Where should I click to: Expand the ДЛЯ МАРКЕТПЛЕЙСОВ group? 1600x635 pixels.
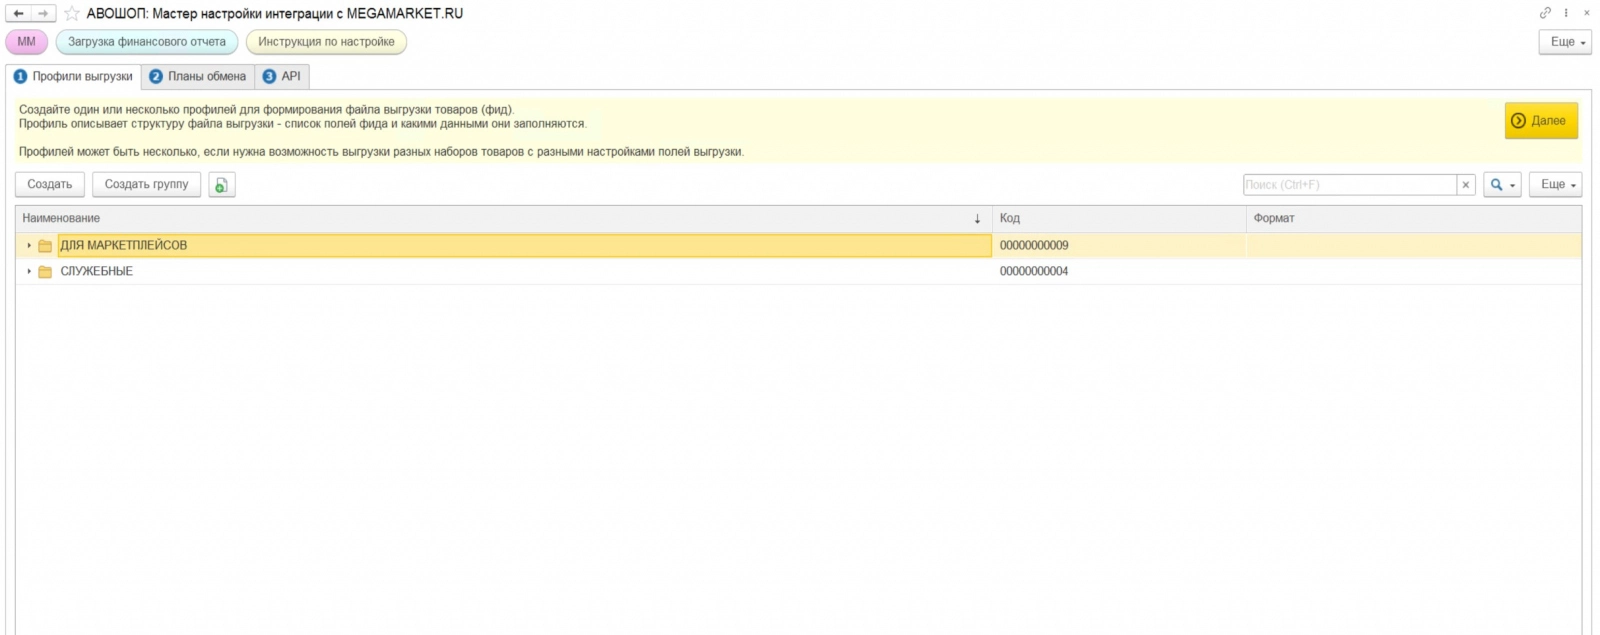point(29,246)
